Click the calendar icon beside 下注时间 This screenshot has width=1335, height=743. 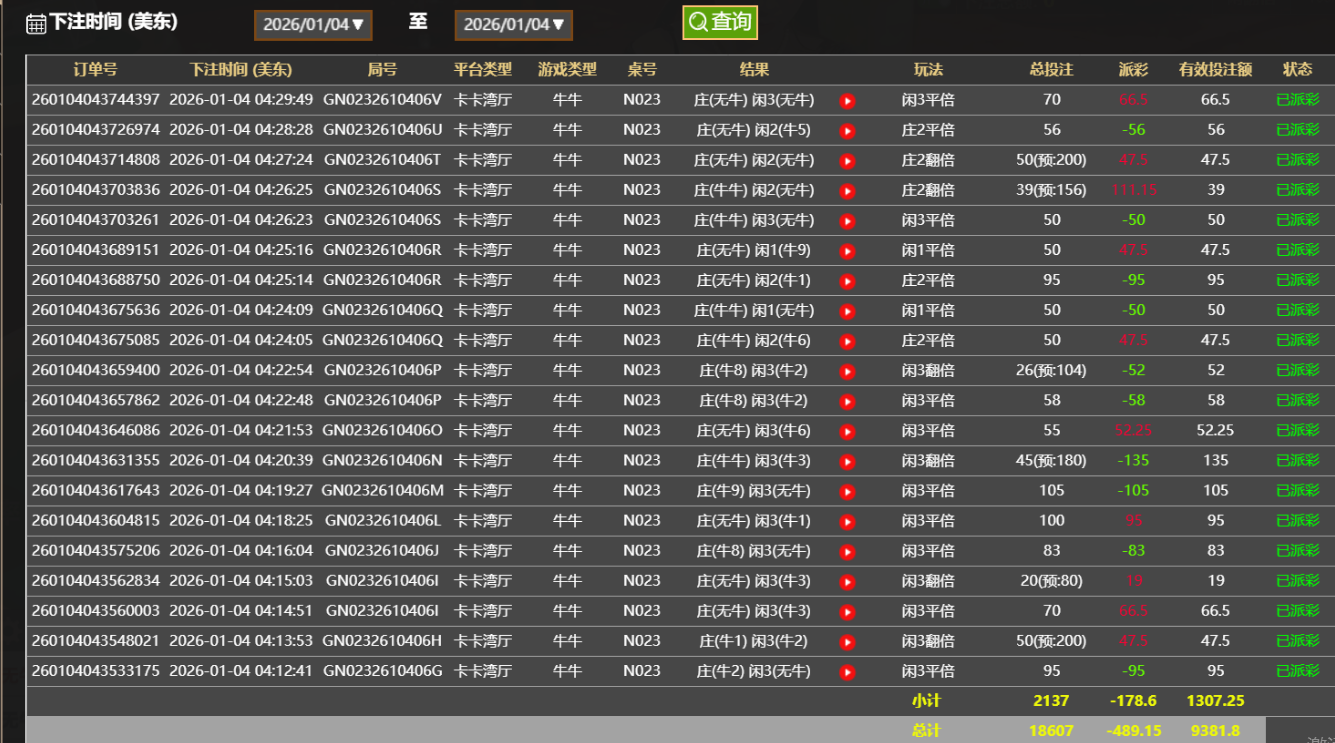(x=36, y=24)
